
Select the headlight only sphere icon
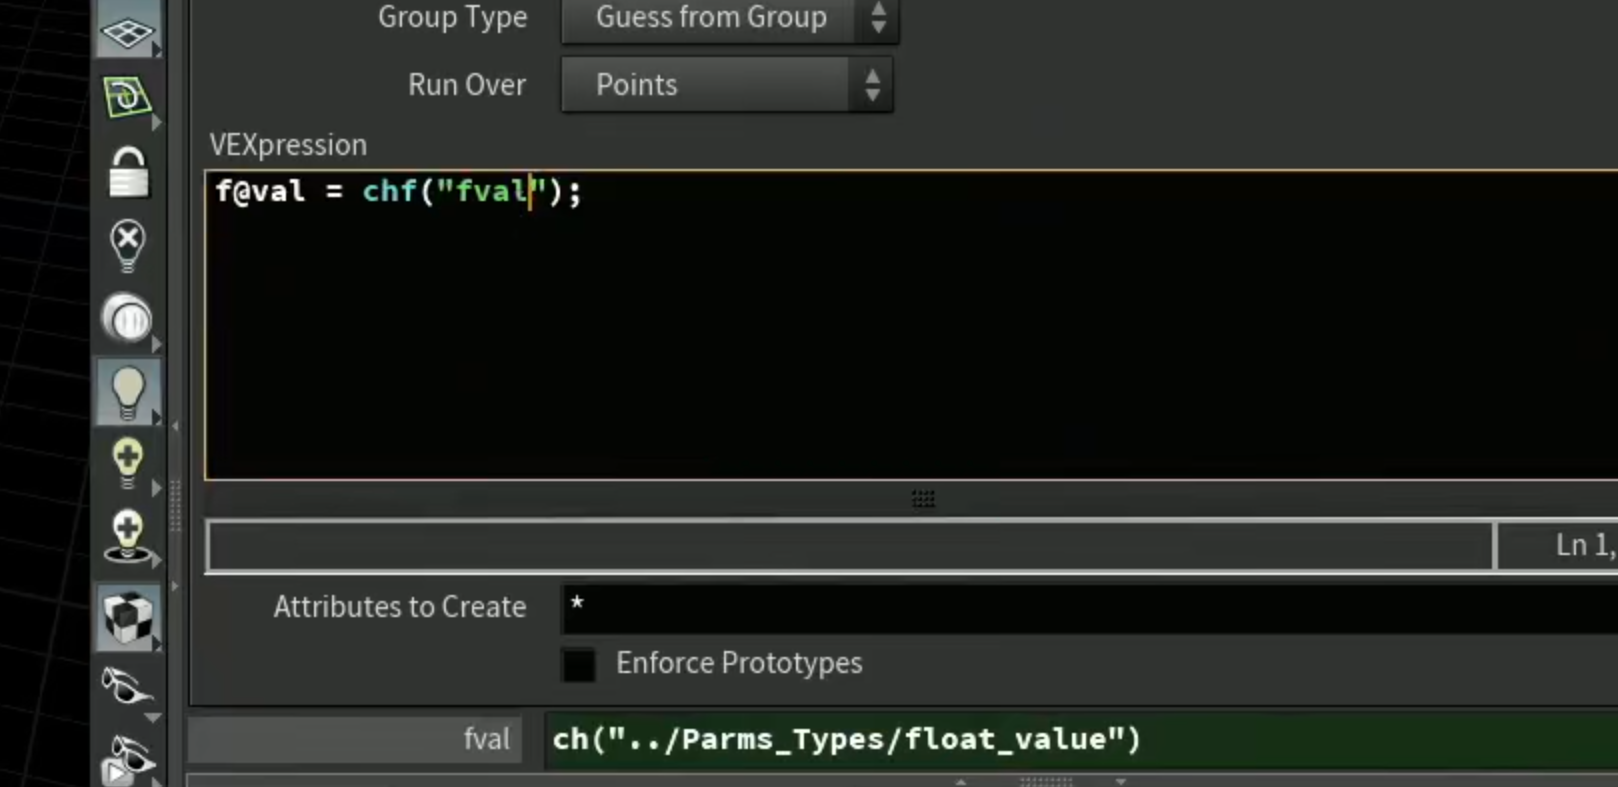point(127,320)
